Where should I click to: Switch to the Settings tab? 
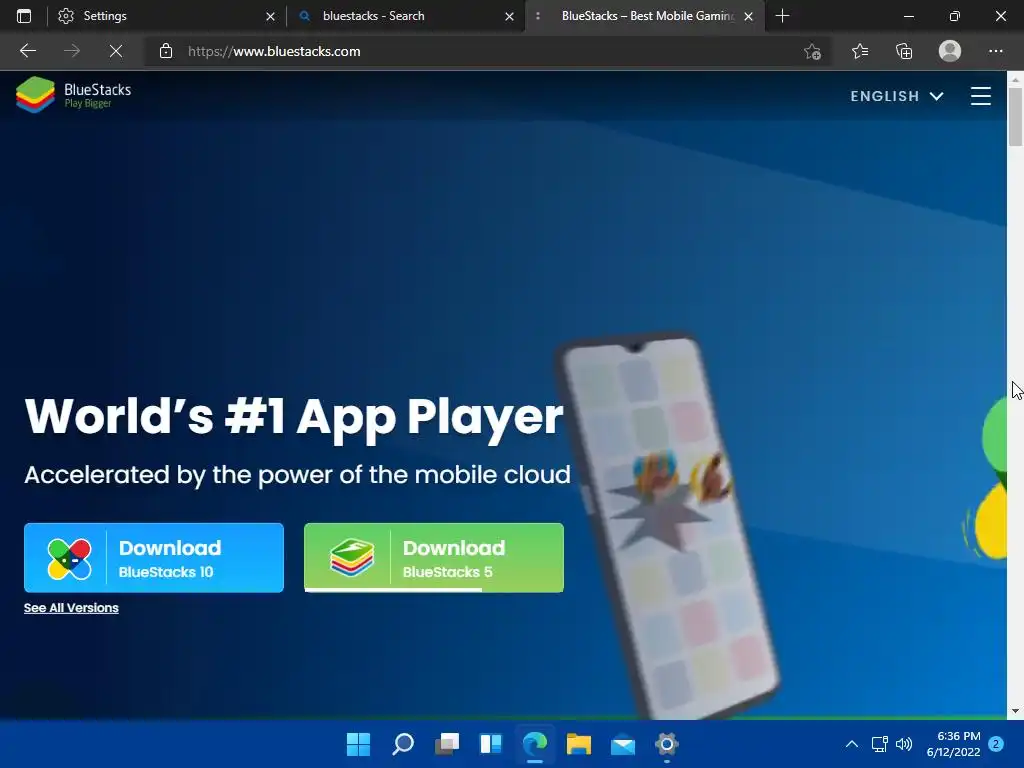pos(167,16)
